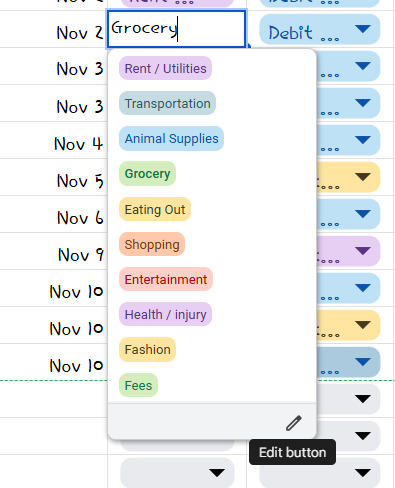Click the Nov 3 date cell, first one
This screenshot has width=395, height=488.
(x=80, y=69)
